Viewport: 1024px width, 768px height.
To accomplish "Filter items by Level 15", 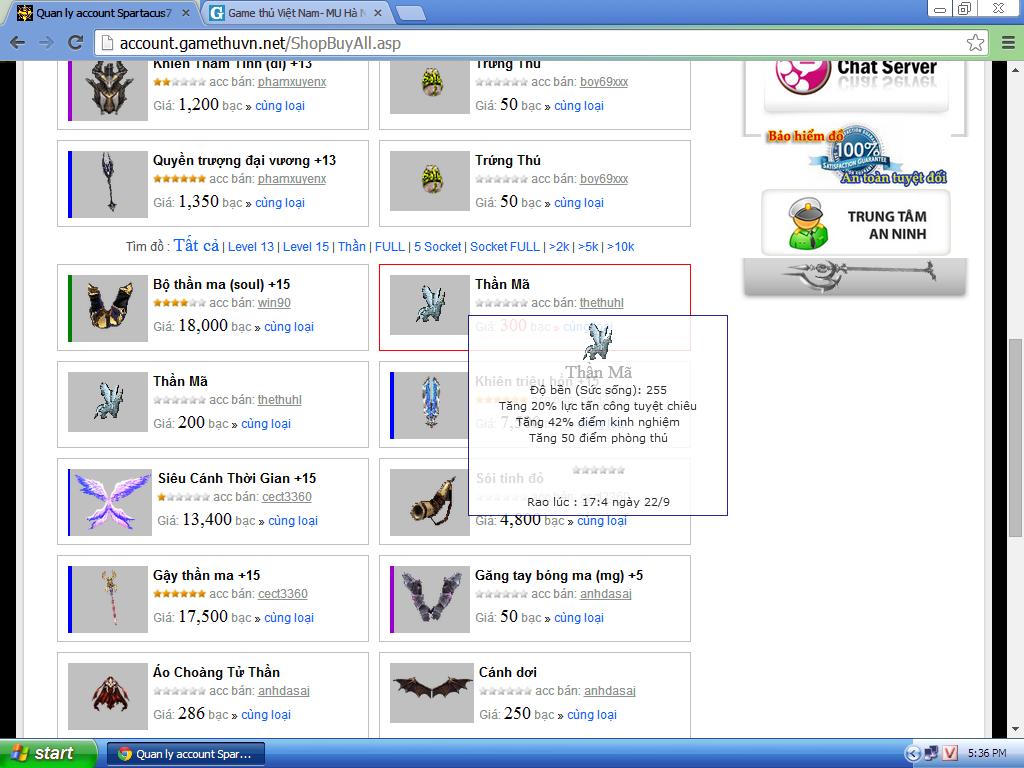I will 306,247.
